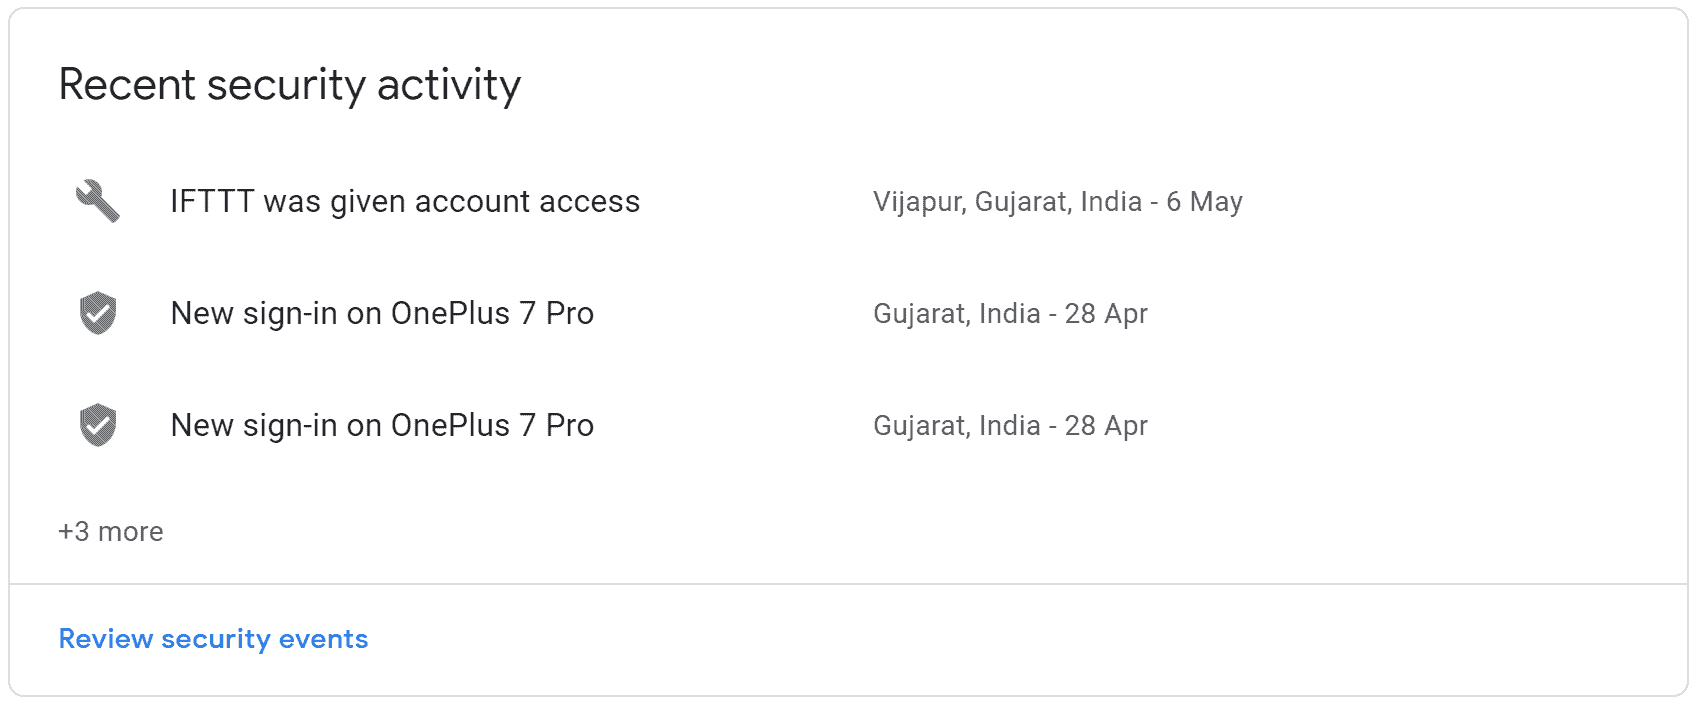Viewport: 1696px width, 706px height.
Task: Click 'OnePlus 7 Pro' device name in first sign-in
Action: tap(492, 313)
